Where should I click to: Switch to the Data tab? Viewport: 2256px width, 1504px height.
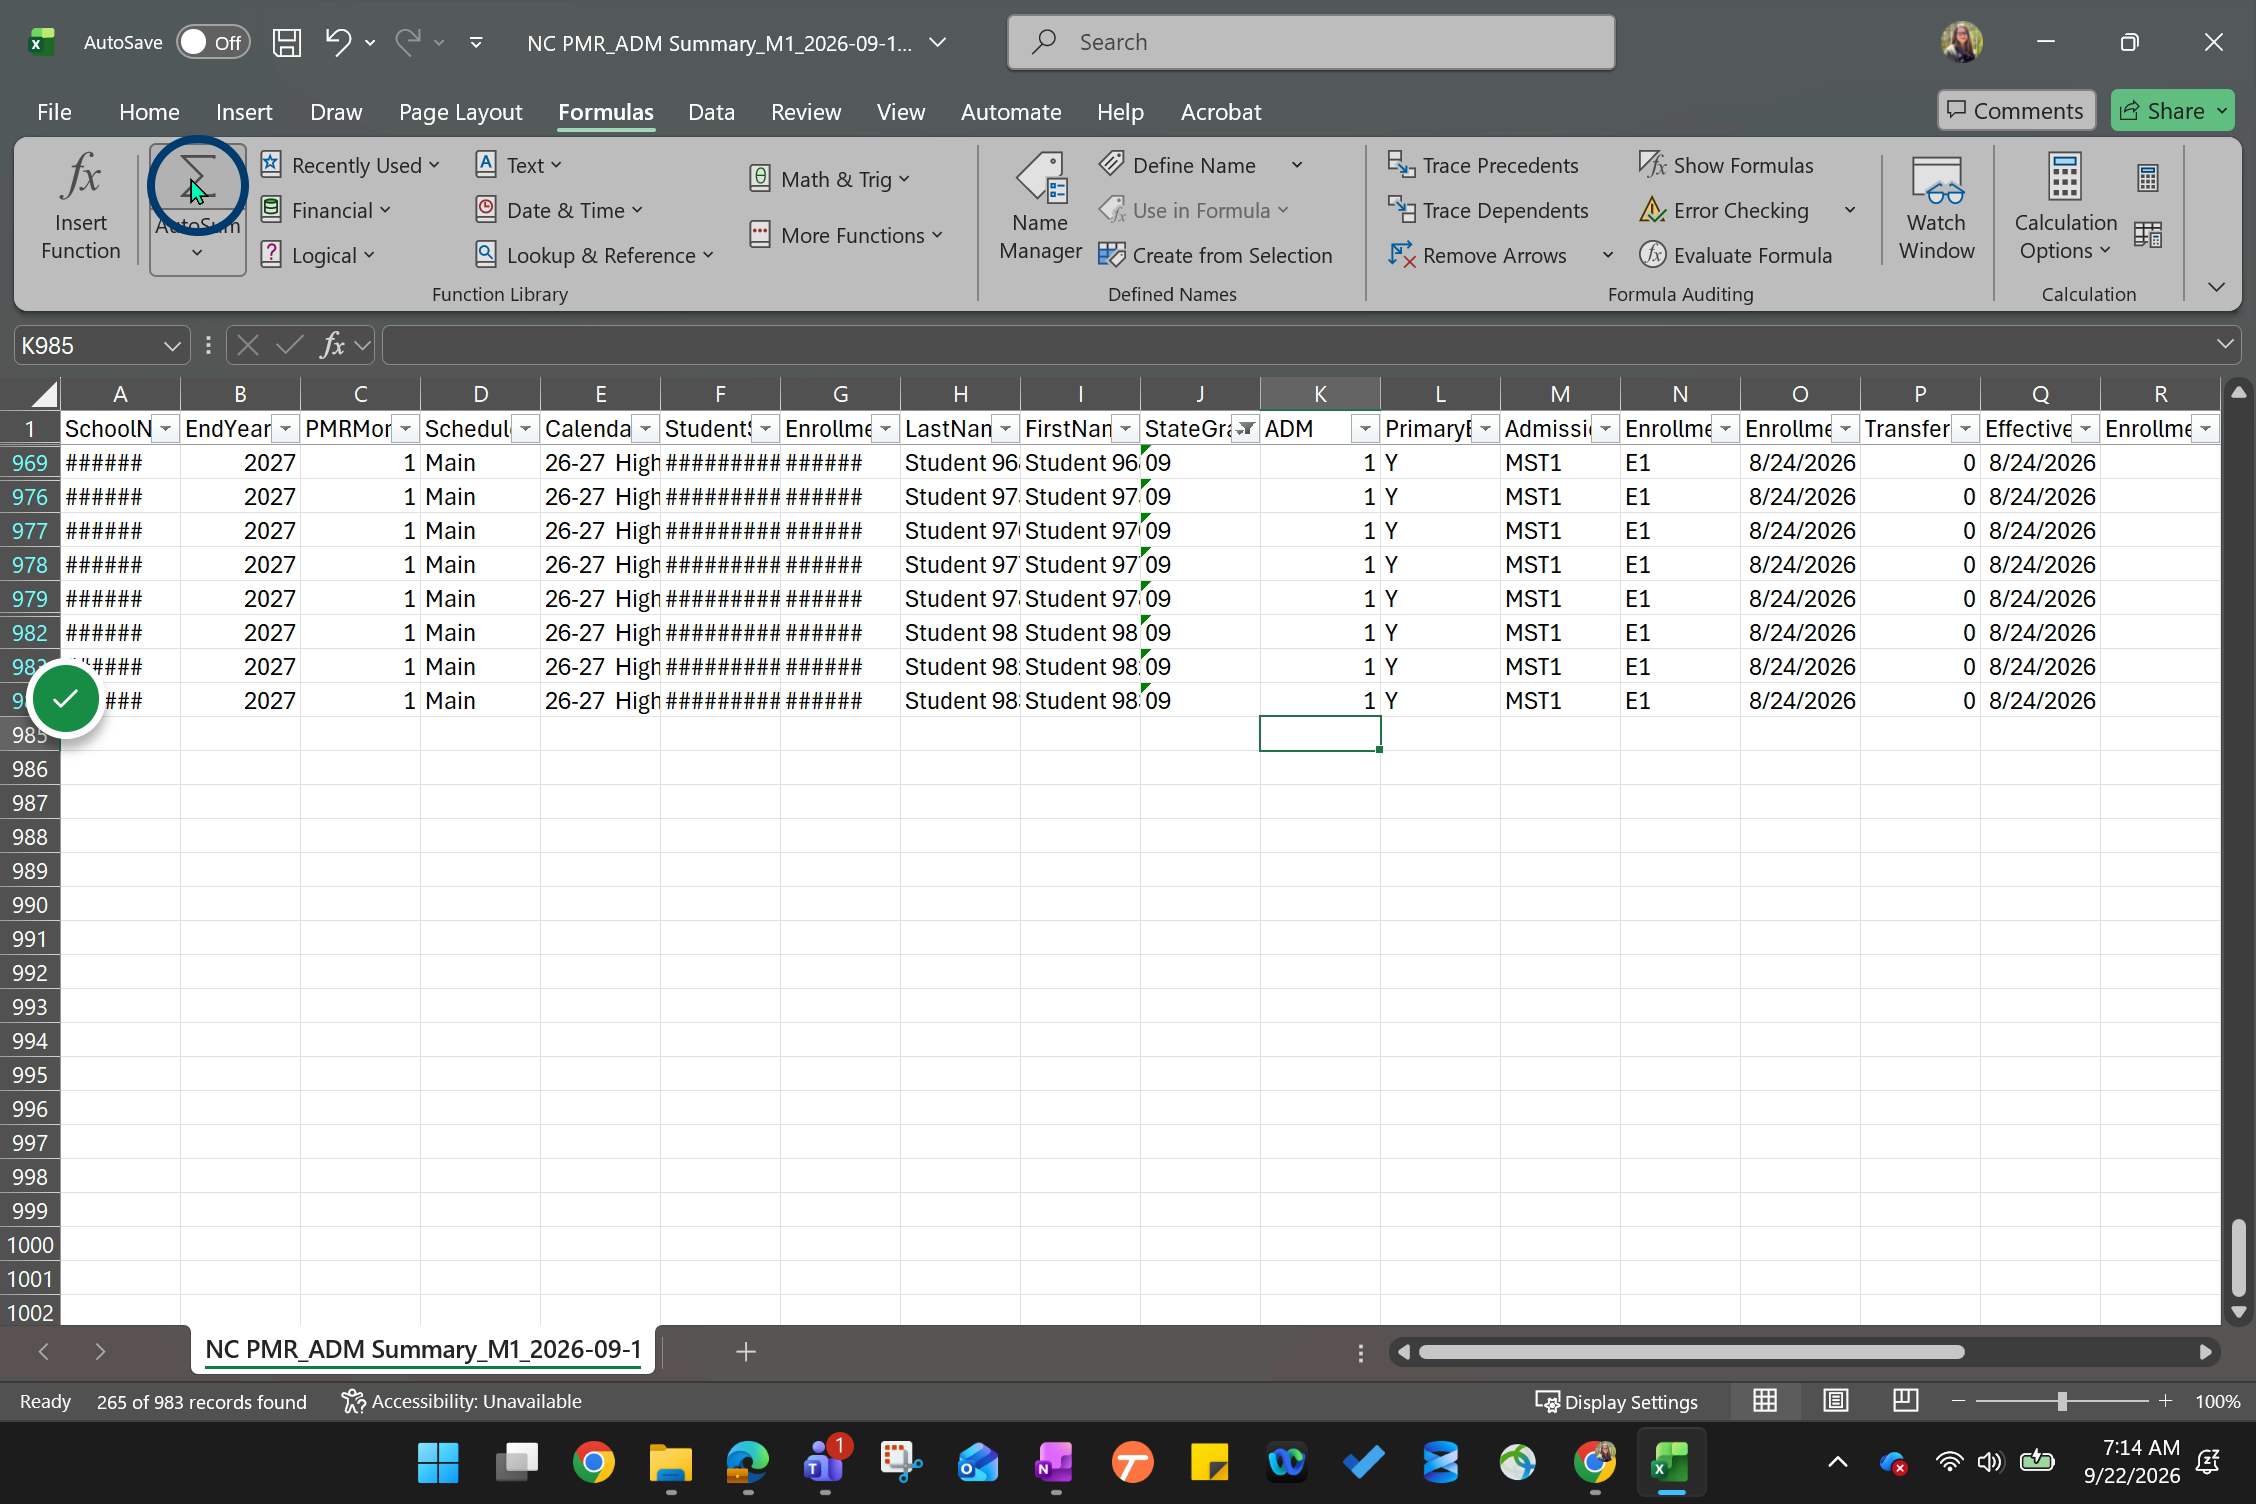click(x=711, y=112)
